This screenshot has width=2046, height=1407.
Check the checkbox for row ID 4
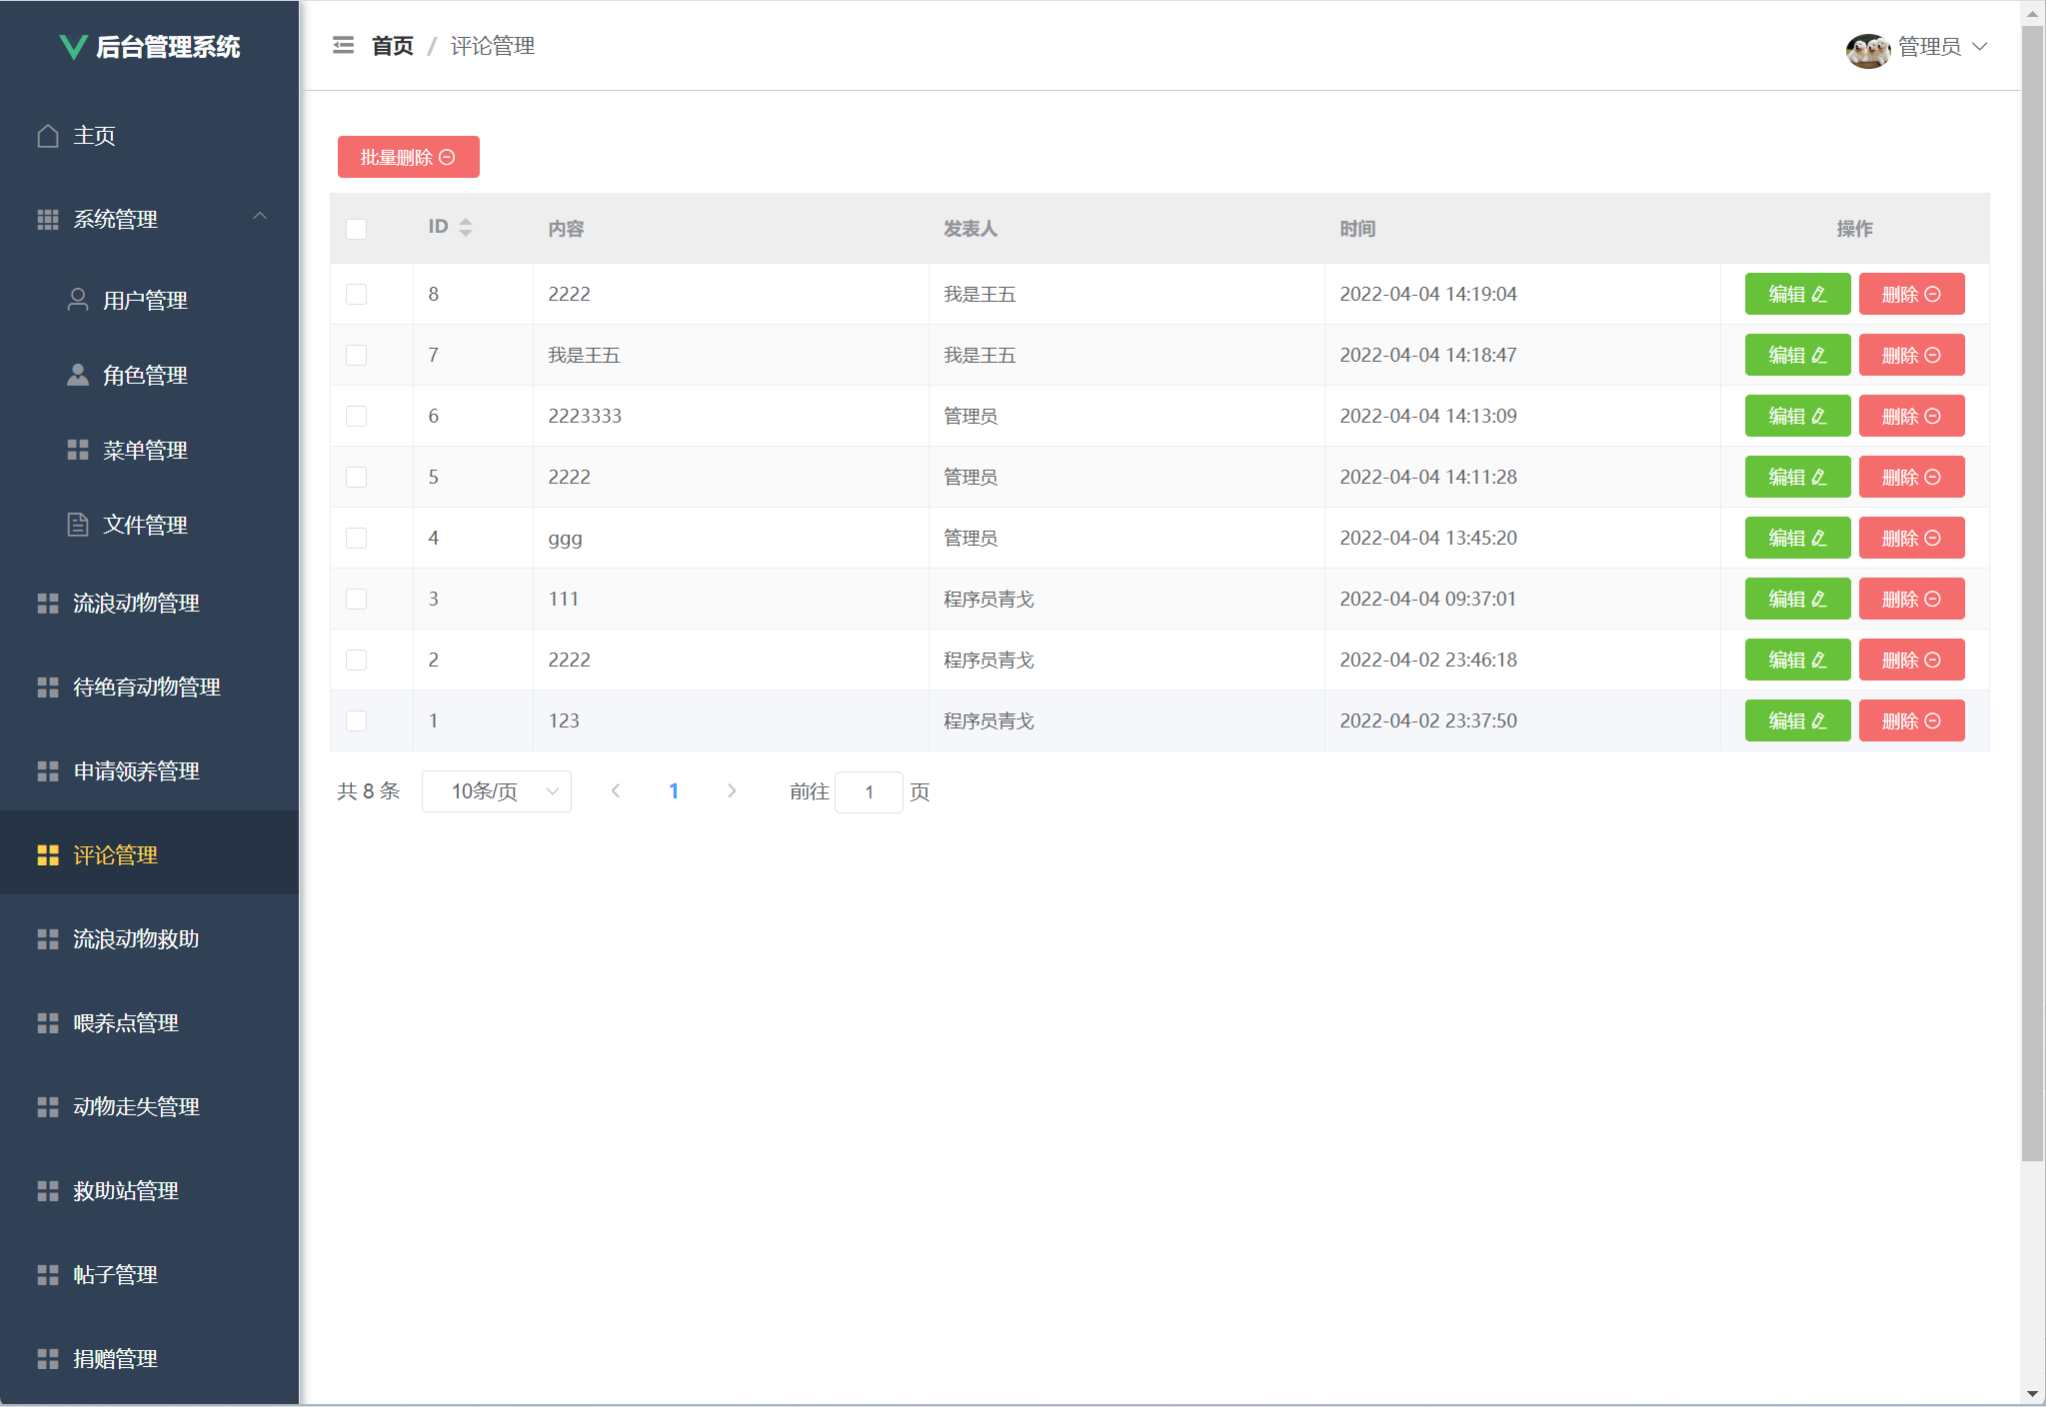(x=356, y=538)
